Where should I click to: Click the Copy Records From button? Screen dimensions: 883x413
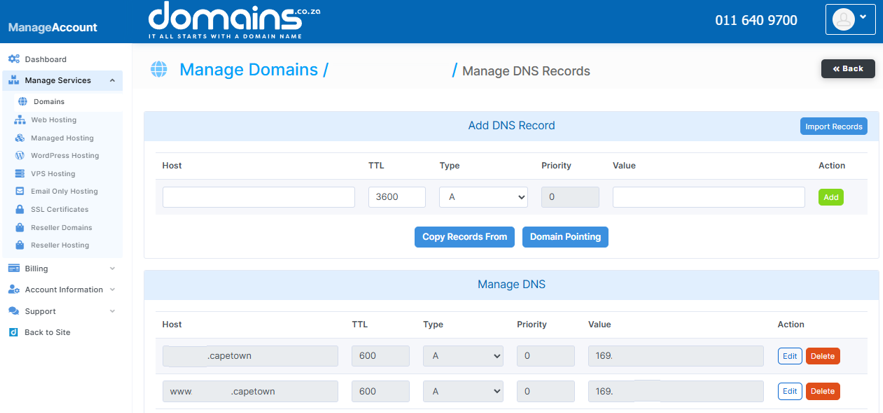[x=464, y=237]
